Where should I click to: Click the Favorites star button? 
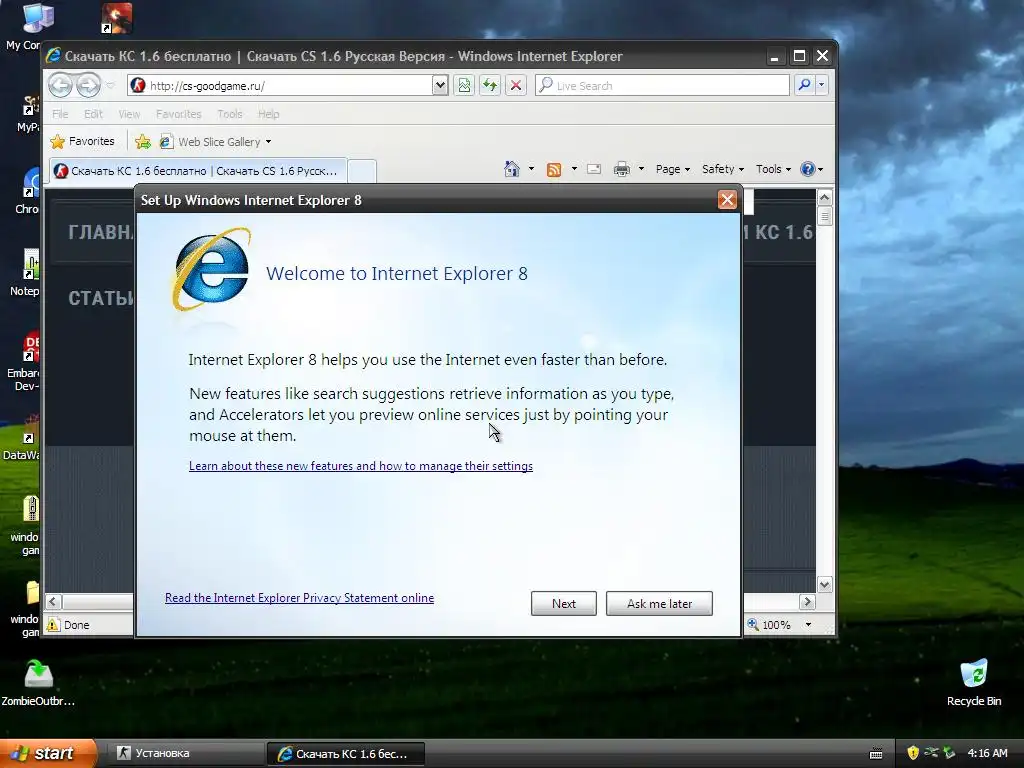pyautogui.click(x=82, y=141)
